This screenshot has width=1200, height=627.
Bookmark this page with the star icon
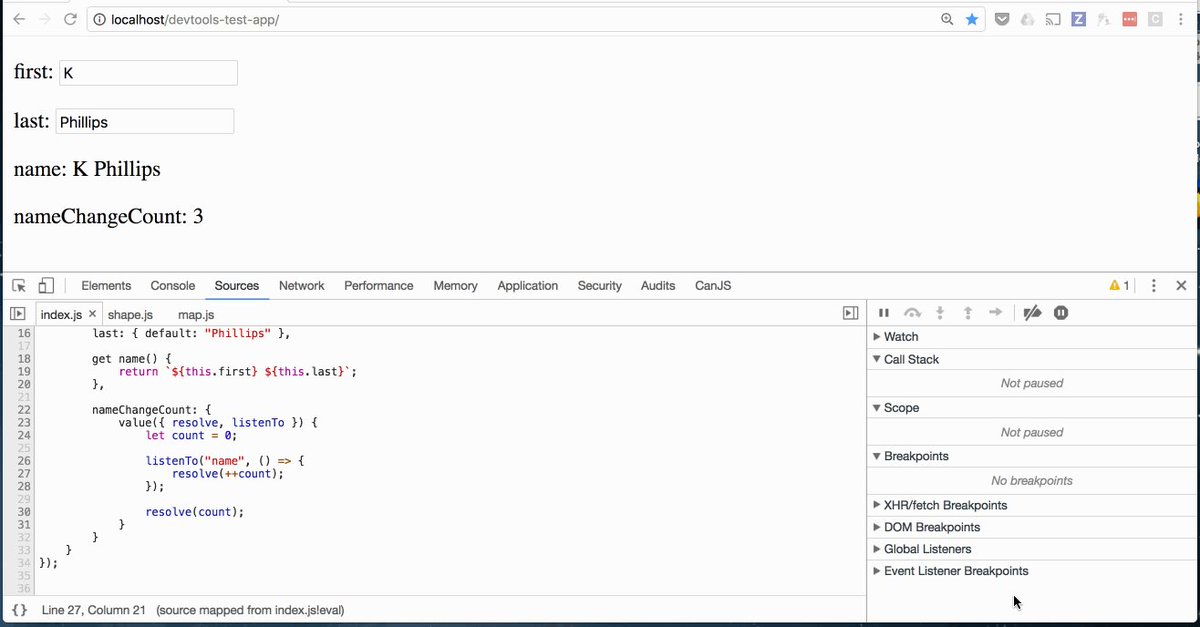point(972,19)
